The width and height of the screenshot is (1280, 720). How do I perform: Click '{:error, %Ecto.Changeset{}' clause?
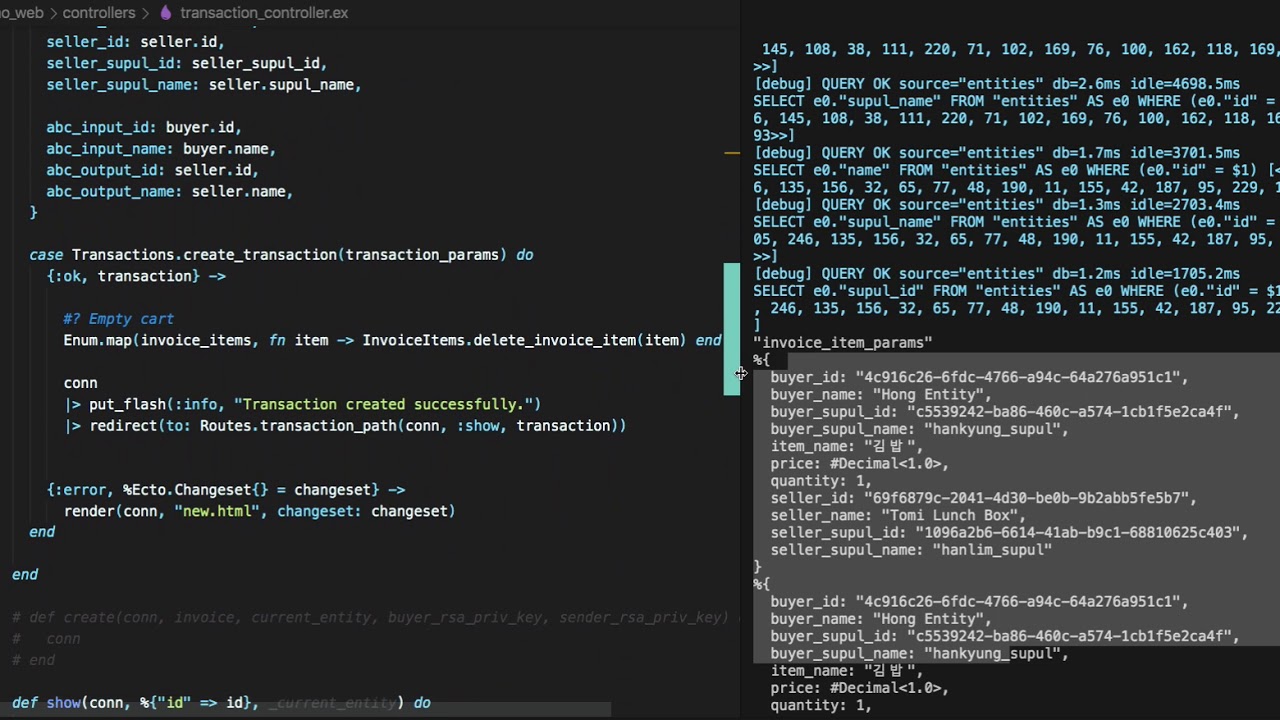(x=226, y=490)
